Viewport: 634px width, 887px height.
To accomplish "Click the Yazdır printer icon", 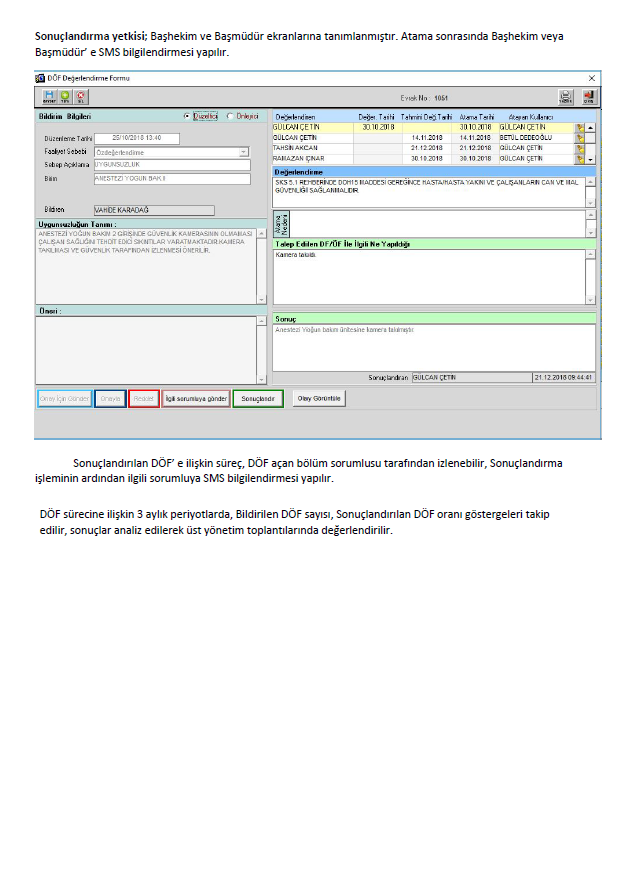I will point(565,97).
